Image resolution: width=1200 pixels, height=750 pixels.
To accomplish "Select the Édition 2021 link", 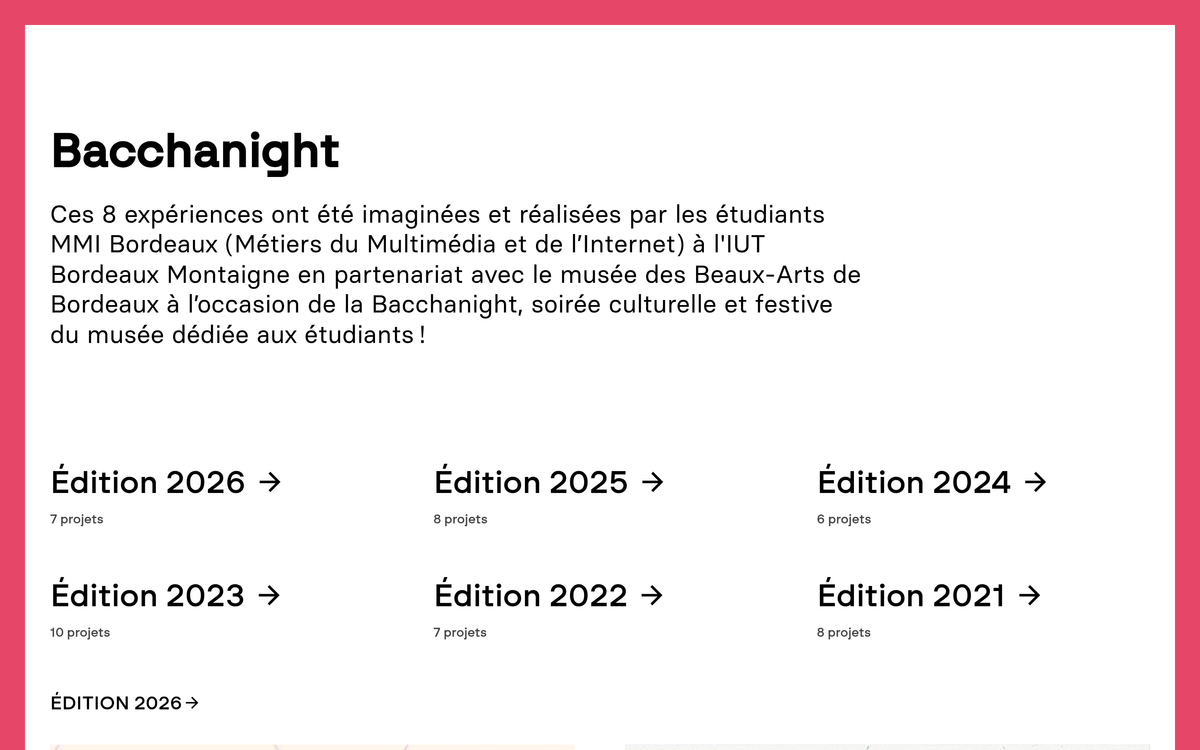I will click(x=911, y=596).
